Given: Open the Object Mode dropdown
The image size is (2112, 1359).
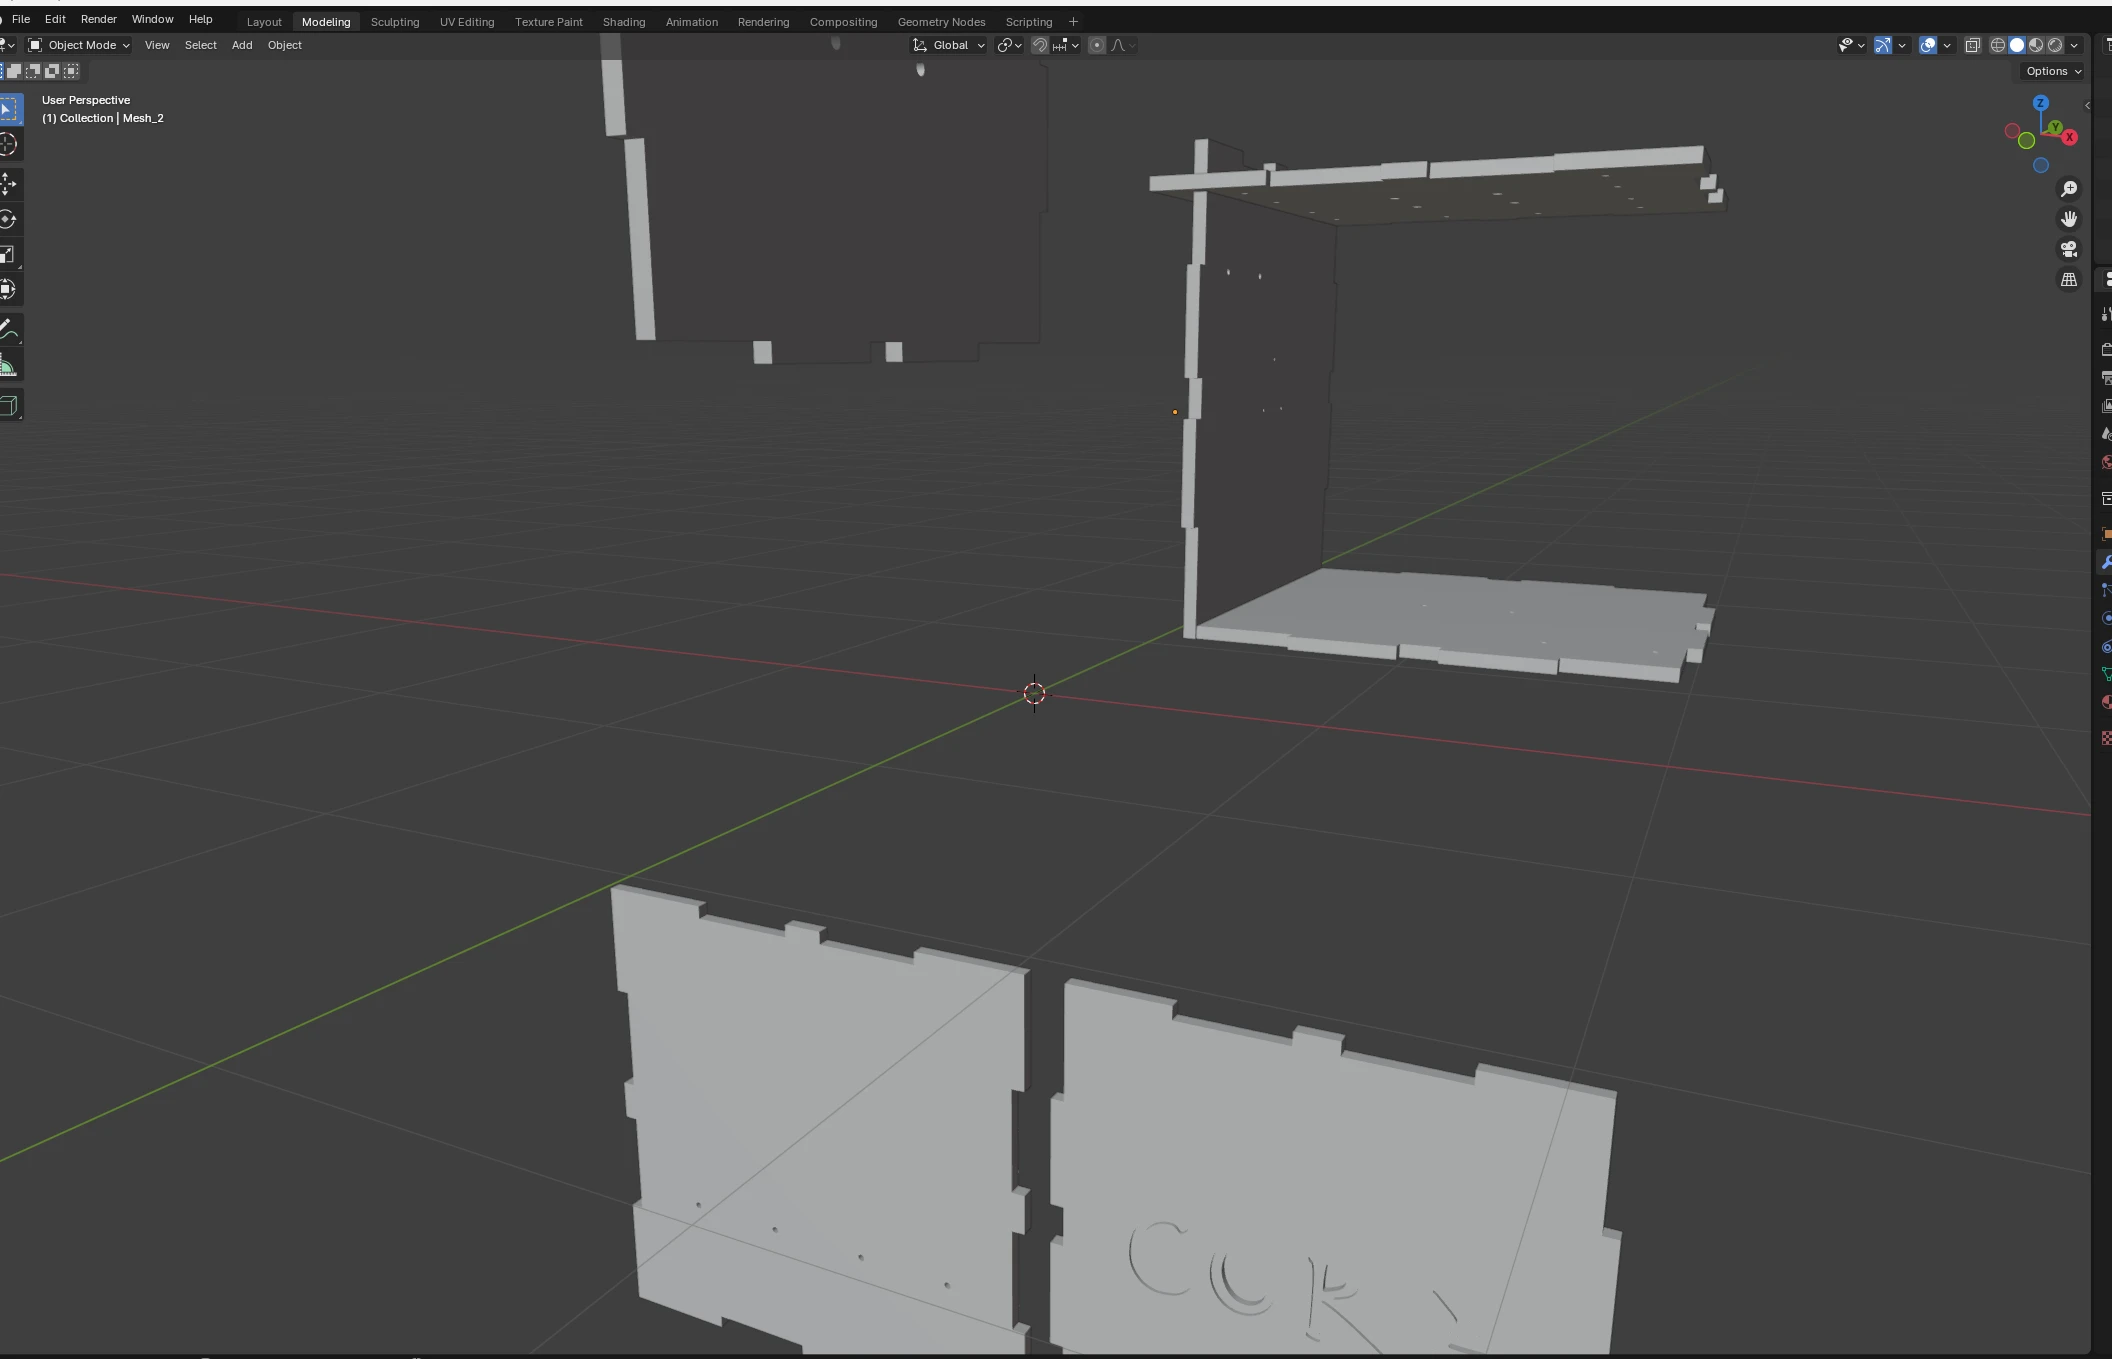Looking at the screenshot, I should point(79,45).
